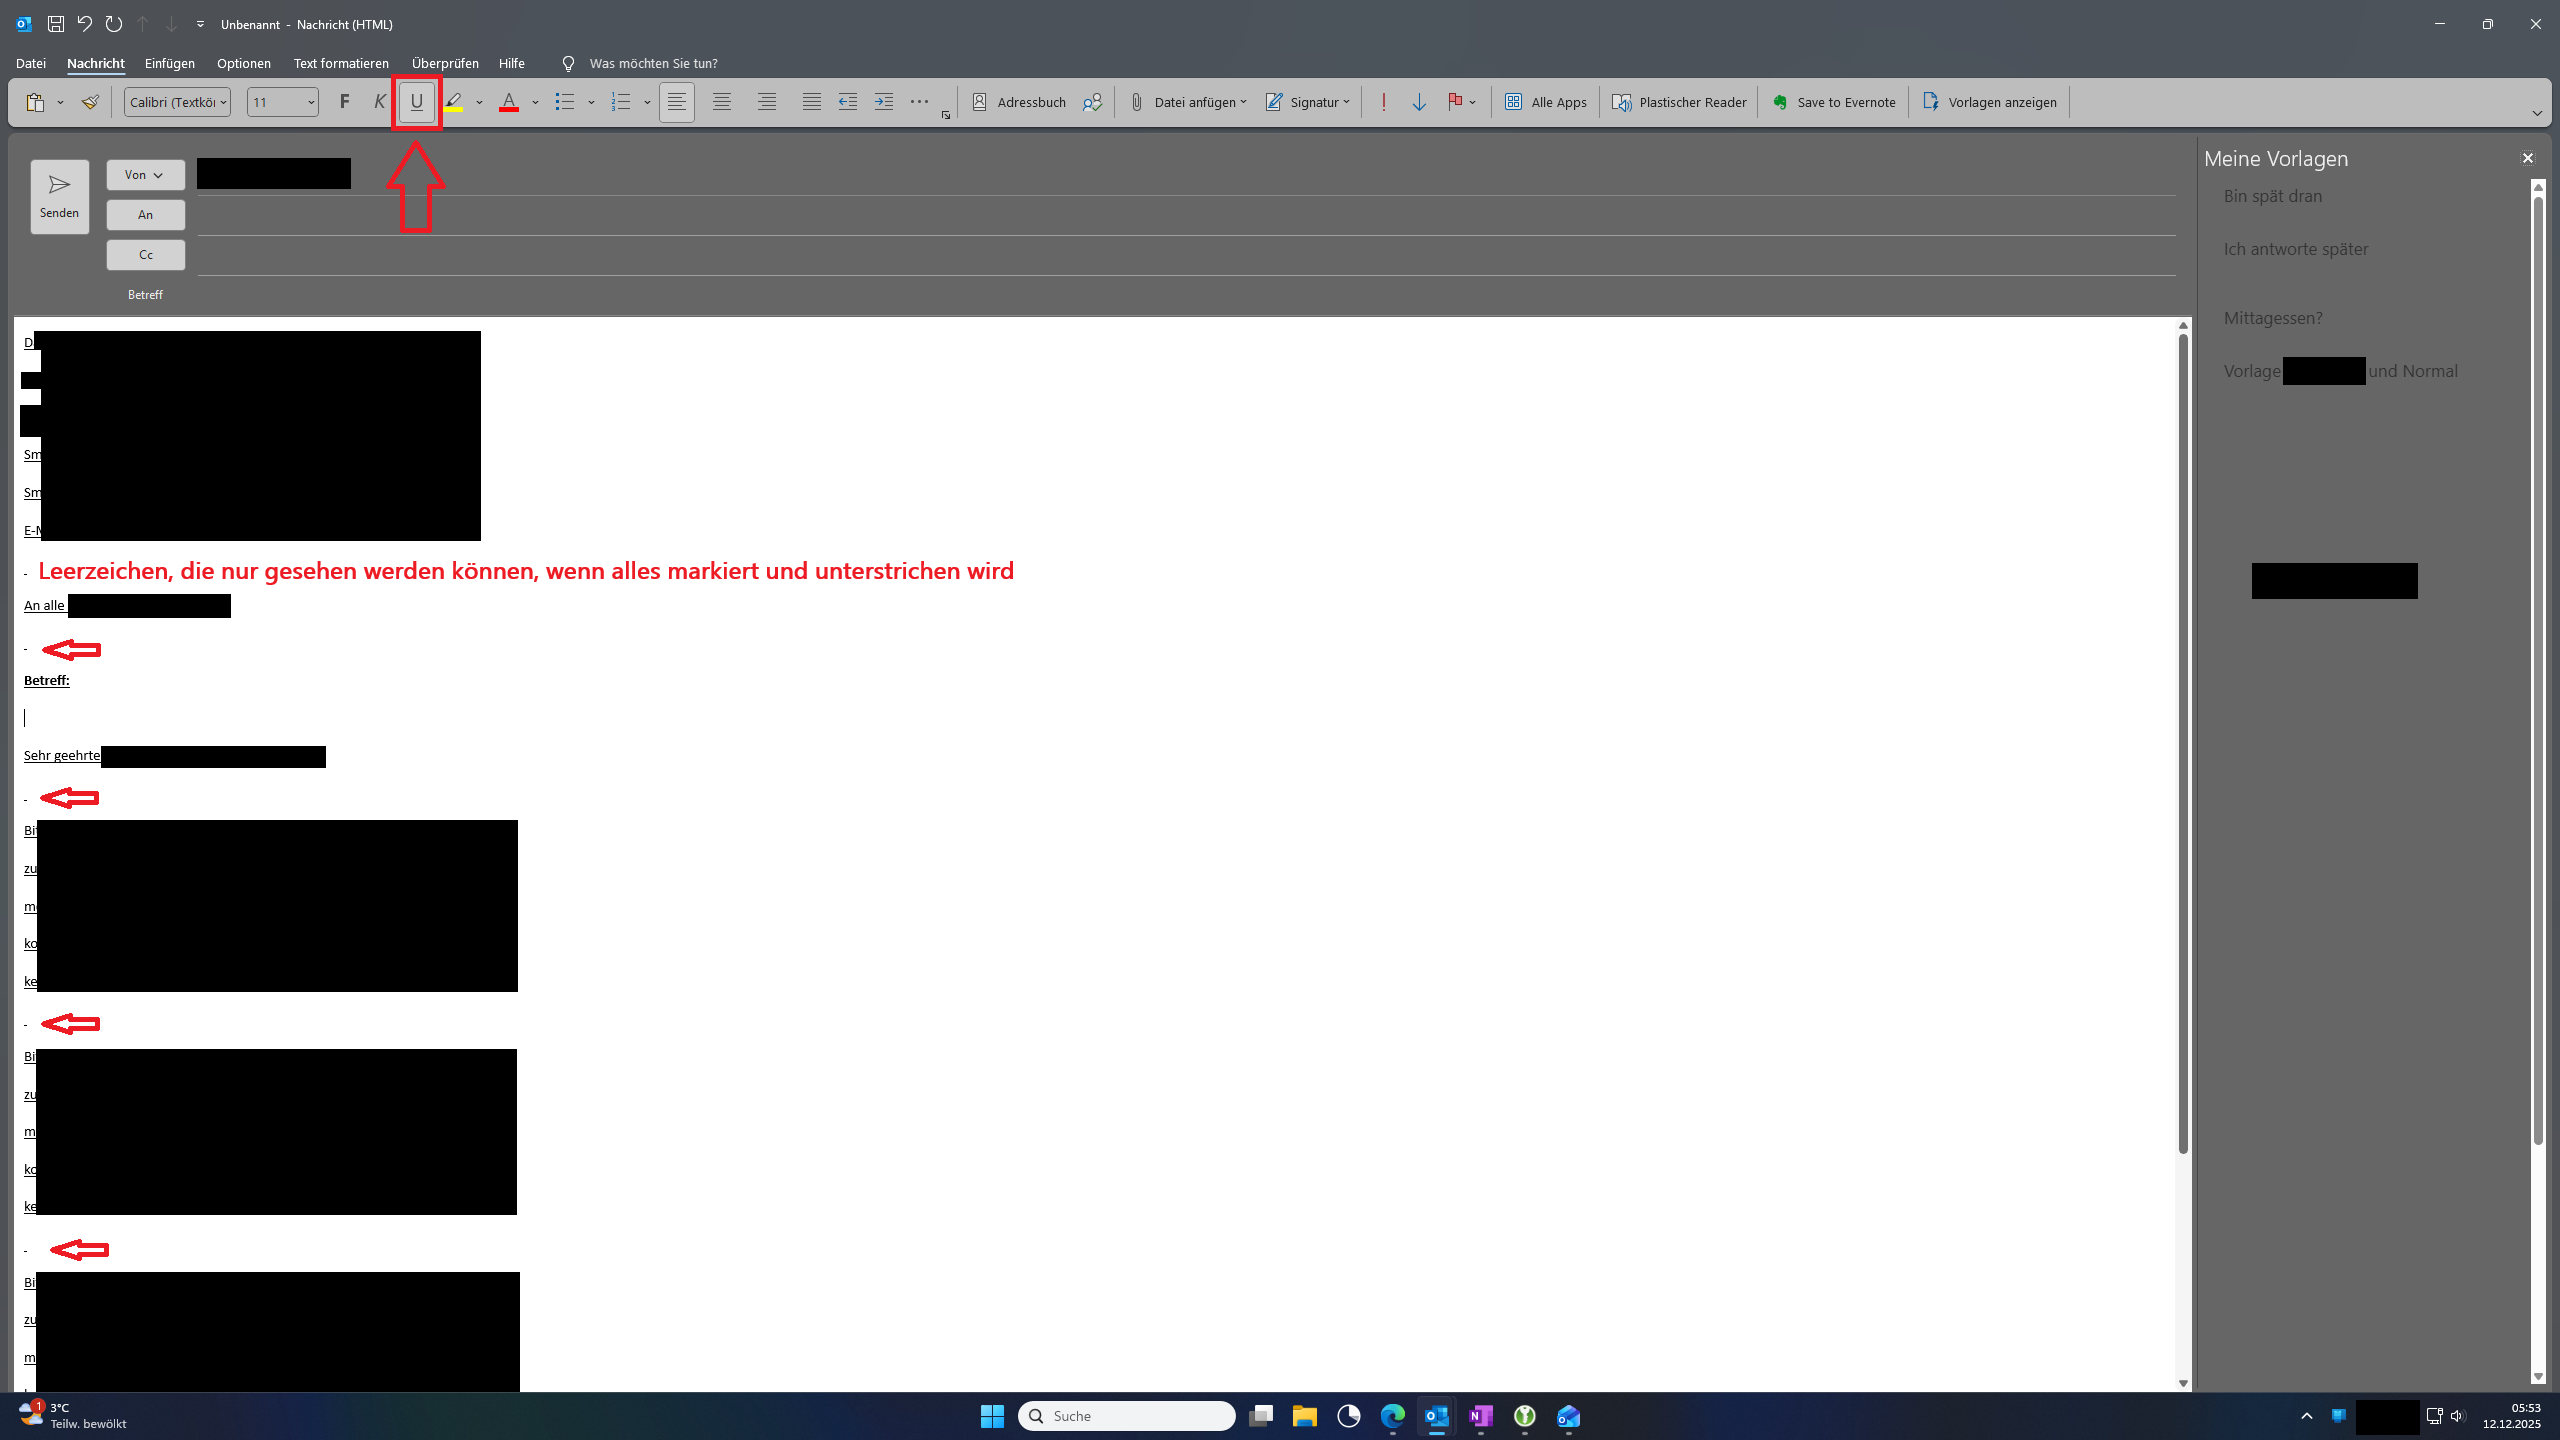Set low importance with down arrow
This screenshot has width=2560, height=1440.
[x=1419, y=102]
